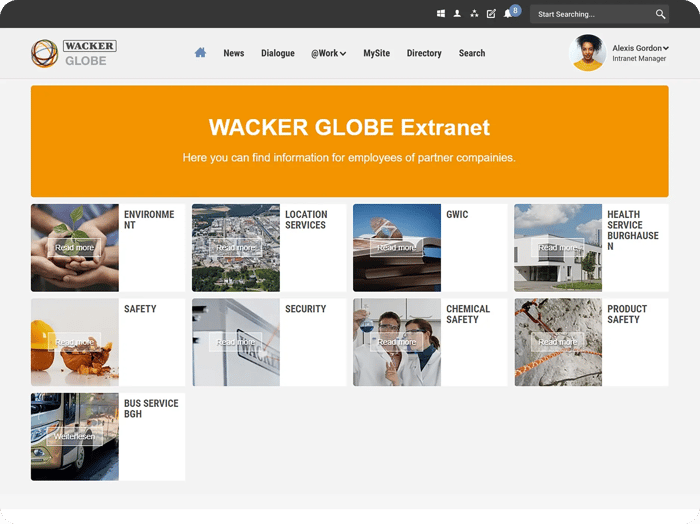Viewport: 700px width, 524px height.
Task: Click the search magnifier icon
Action: (660, 14)
